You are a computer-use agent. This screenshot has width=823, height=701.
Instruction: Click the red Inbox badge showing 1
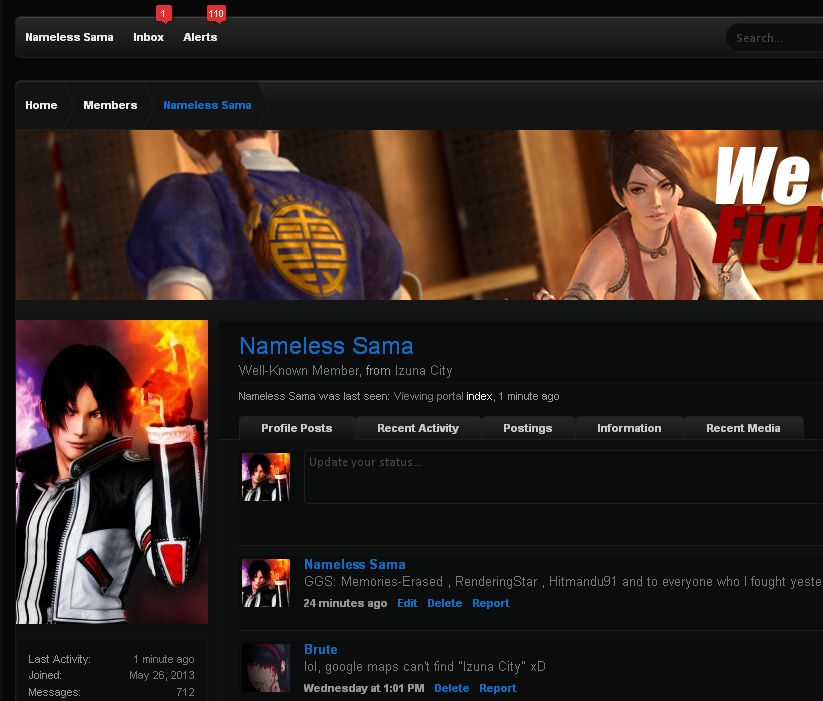(x=163, y=14)
